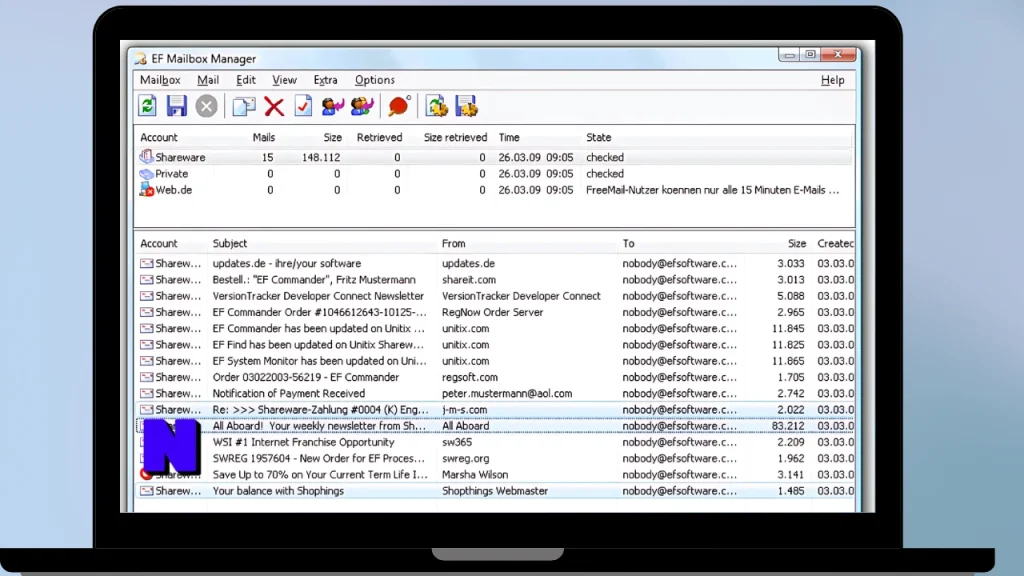The width and height of the screenshot is (1024, 576).
Task: Select the EF Commander Order #1046612643 mail
Action: 319,312
